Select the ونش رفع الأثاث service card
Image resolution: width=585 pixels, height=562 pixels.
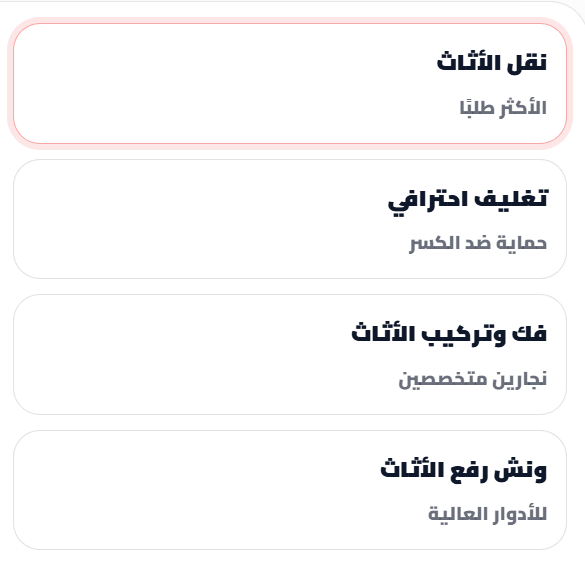pyautogui.click(x=290, y=490)
